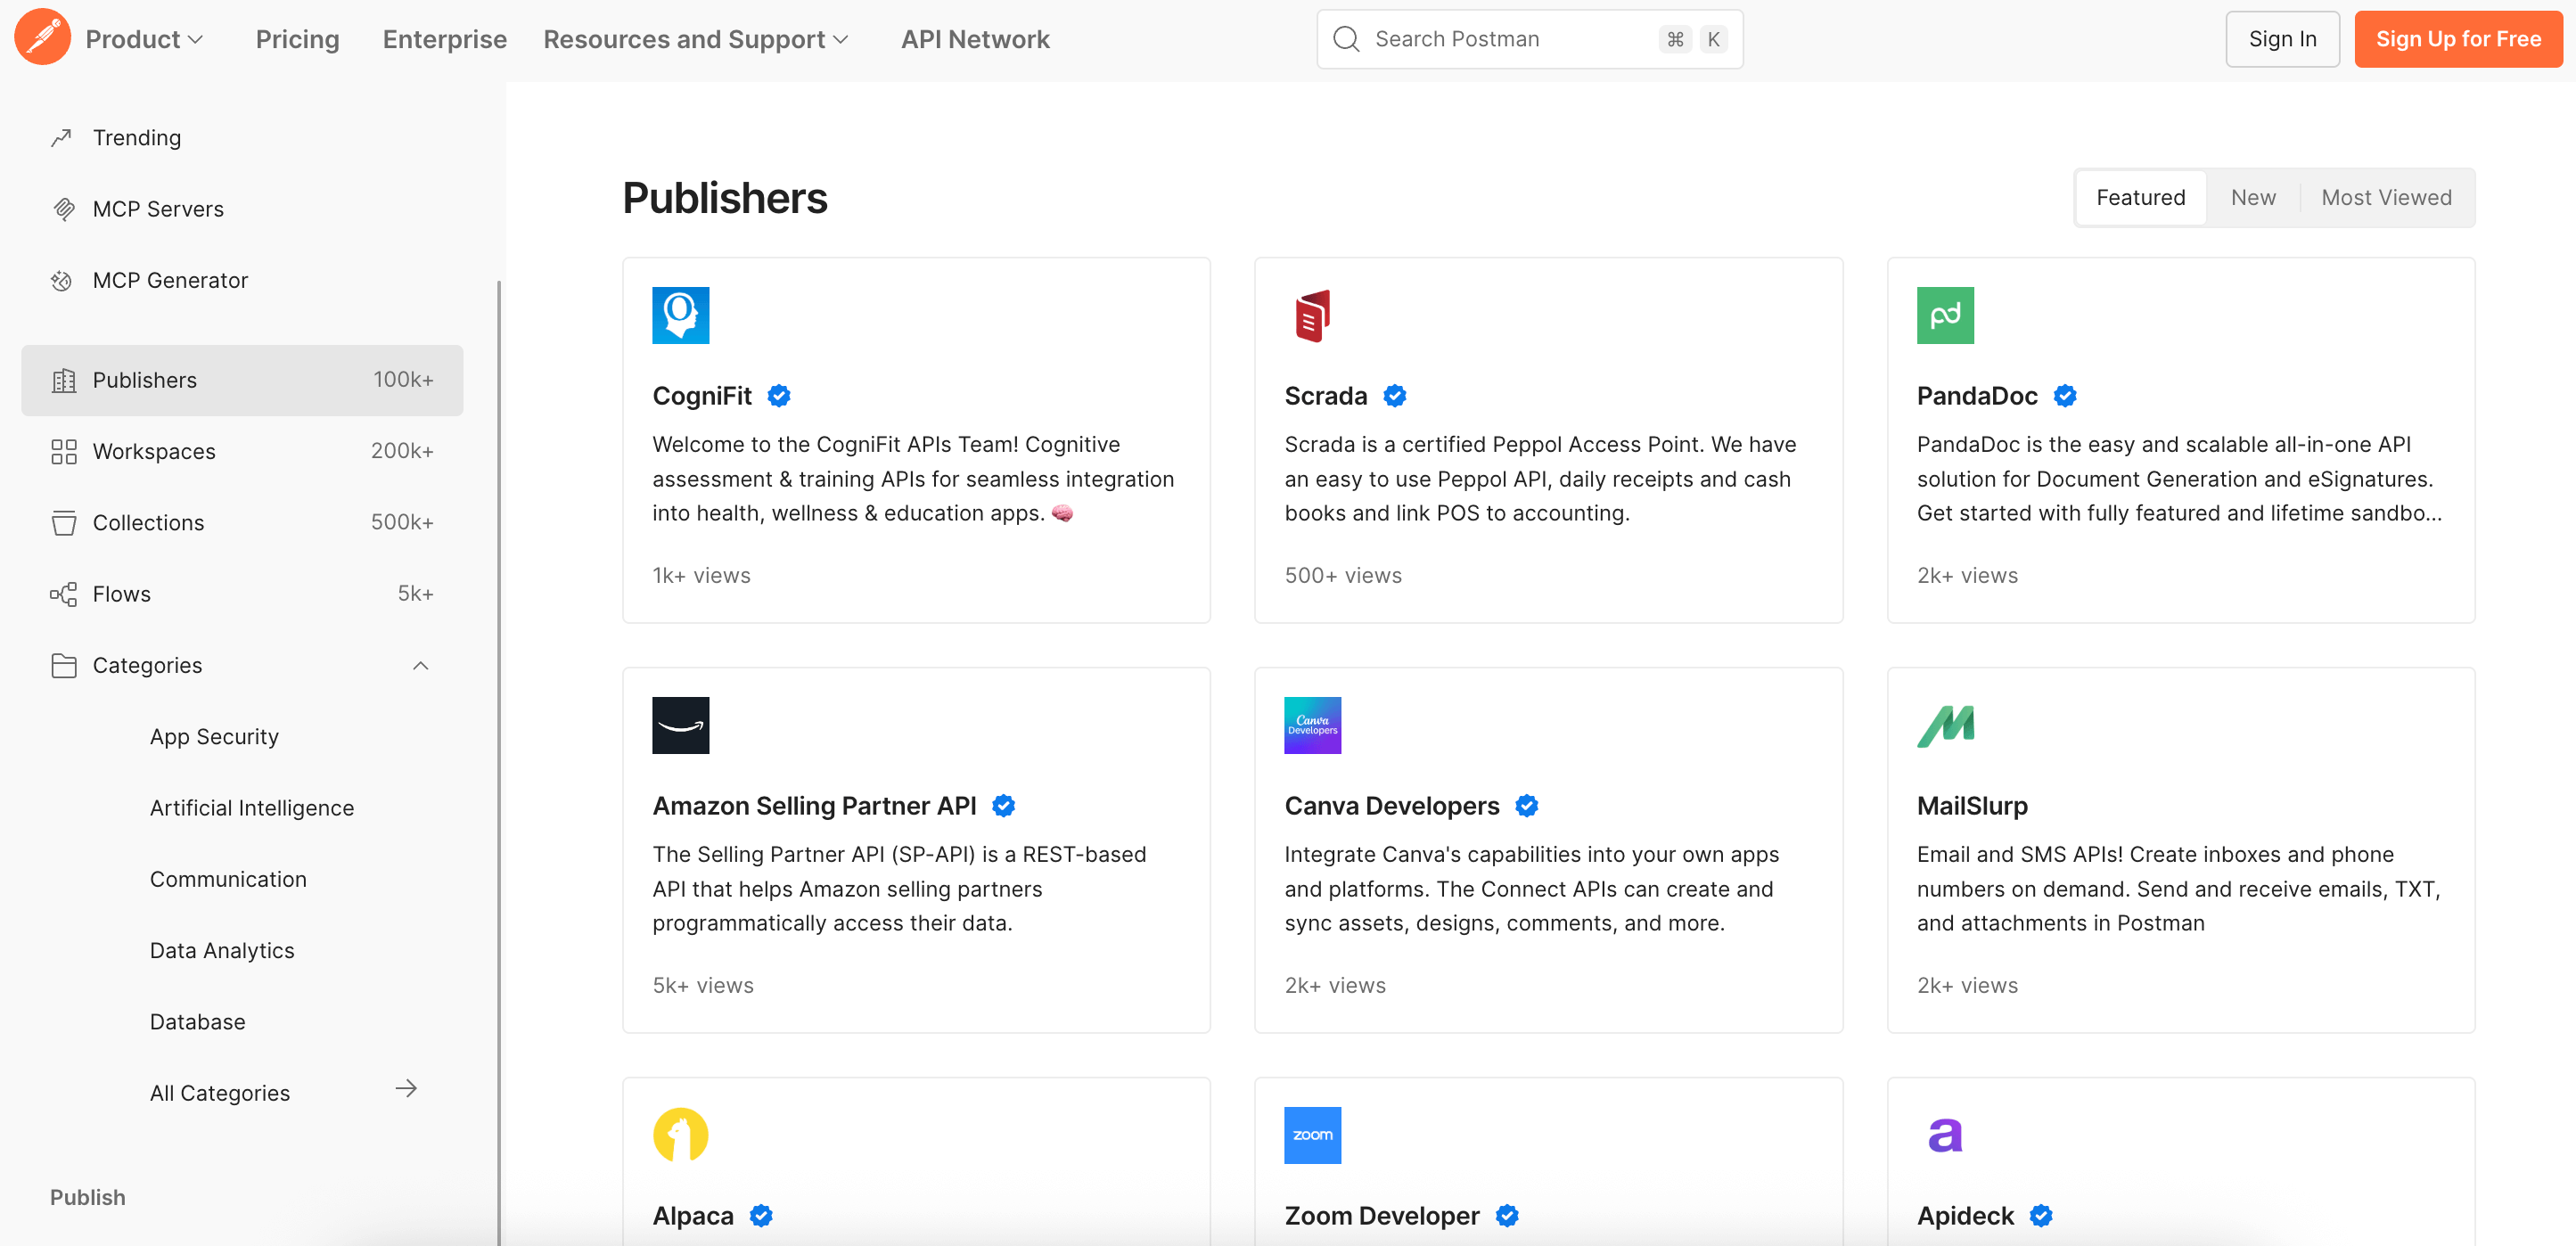
Task: Click the CogniFit publisher logo
Action: tap(680, 315)
